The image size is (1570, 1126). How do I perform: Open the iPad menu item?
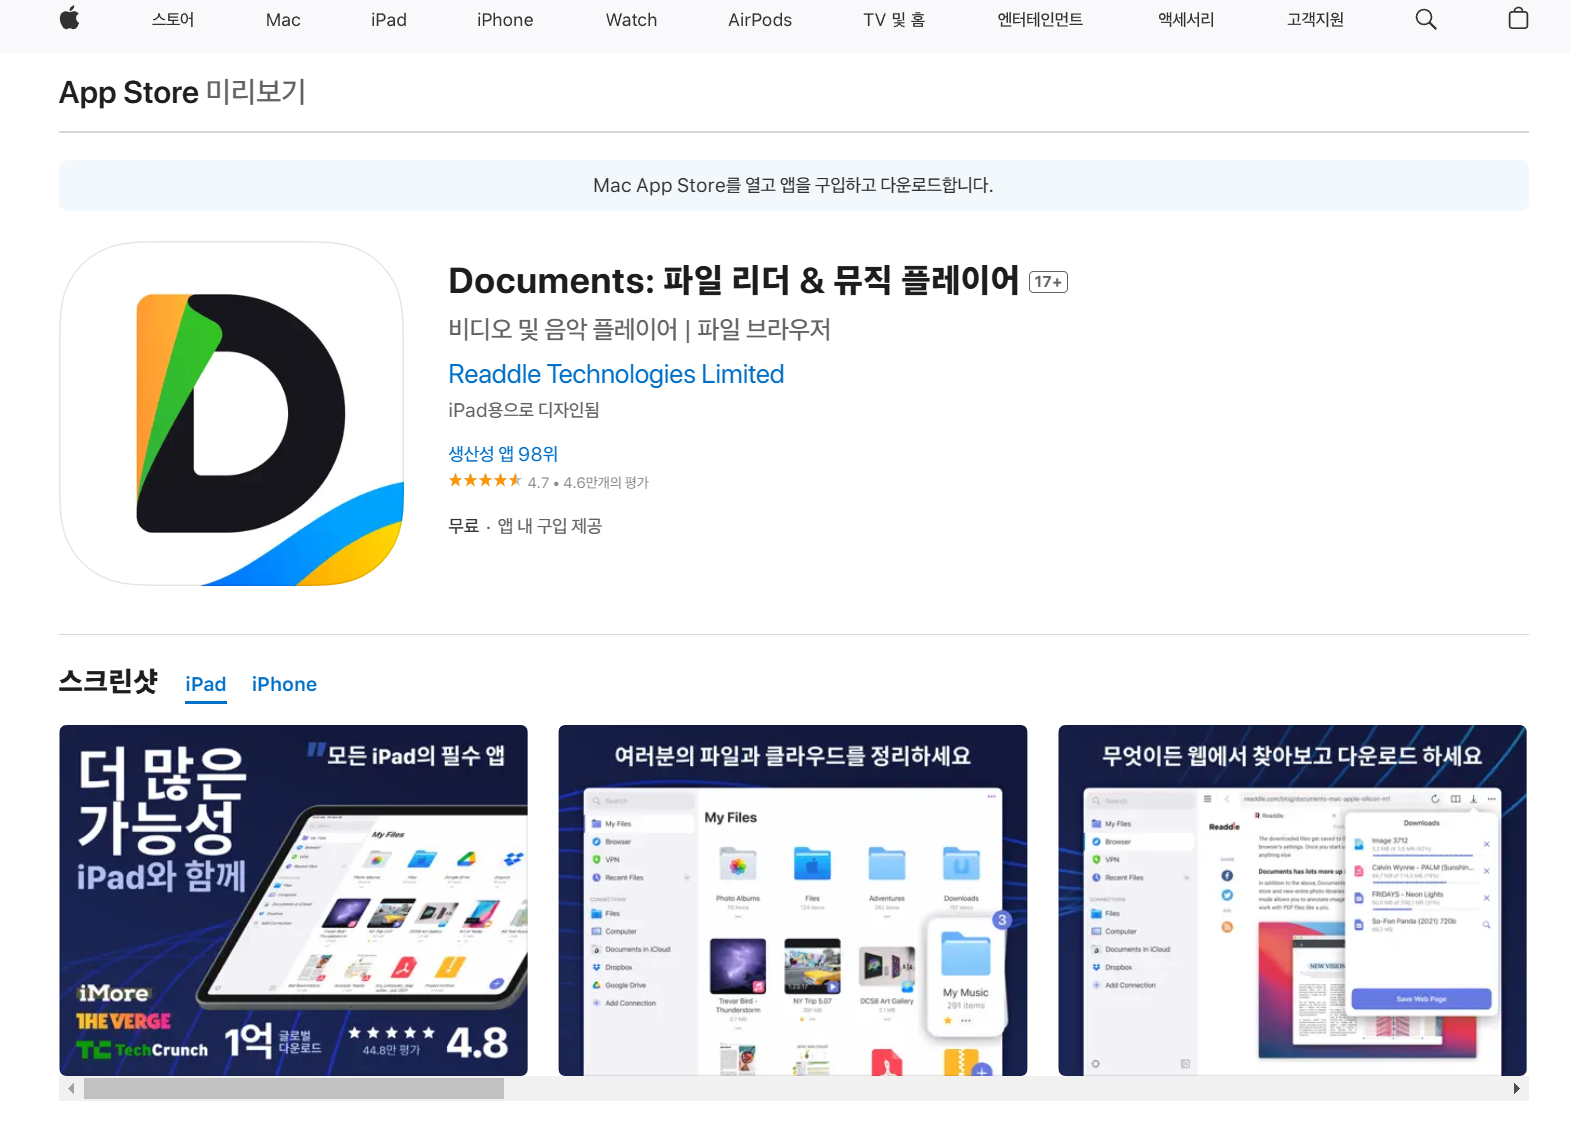click(x=389, y=19)
